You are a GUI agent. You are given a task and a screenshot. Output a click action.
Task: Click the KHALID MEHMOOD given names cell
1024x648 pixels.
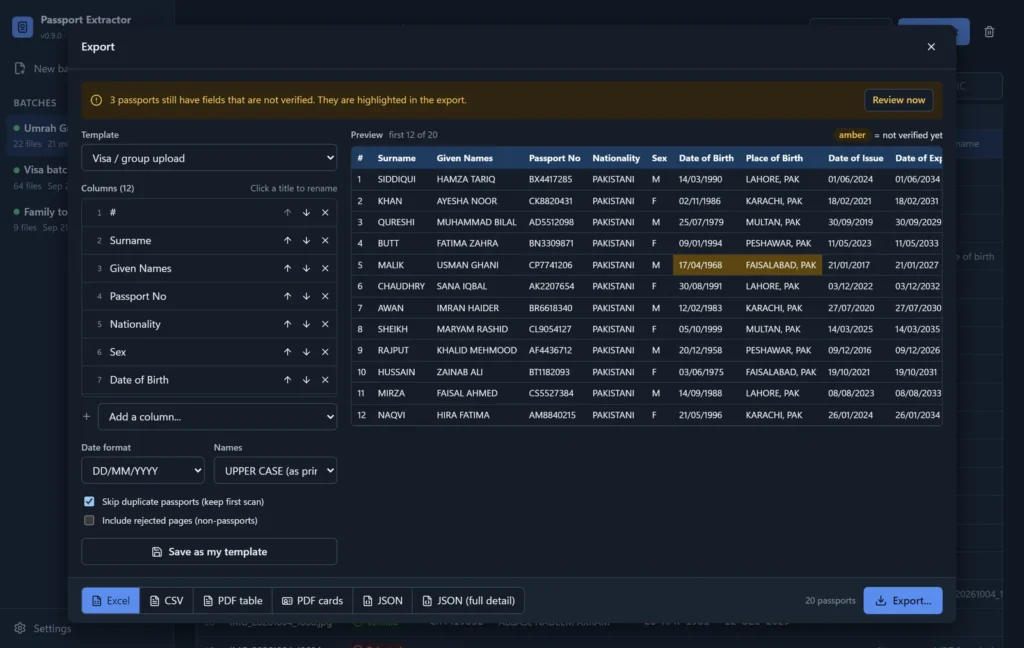[477, 350]
